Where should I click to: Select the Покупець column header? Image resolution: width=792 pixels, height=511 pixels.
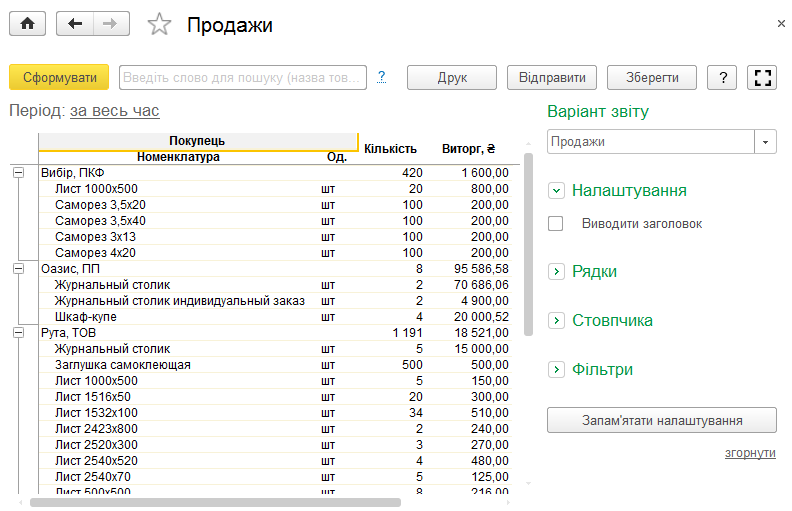point(197,141)
